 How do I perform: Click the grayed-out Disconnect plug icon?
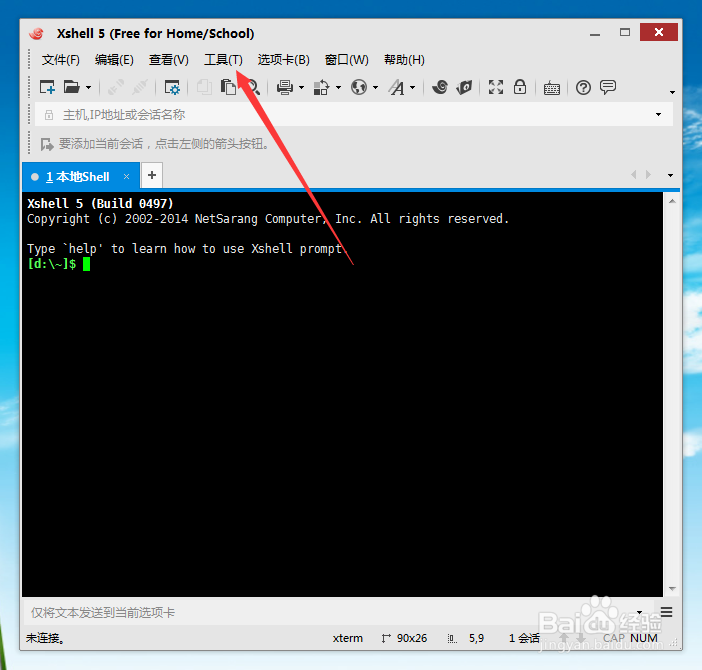click(140, 87)
